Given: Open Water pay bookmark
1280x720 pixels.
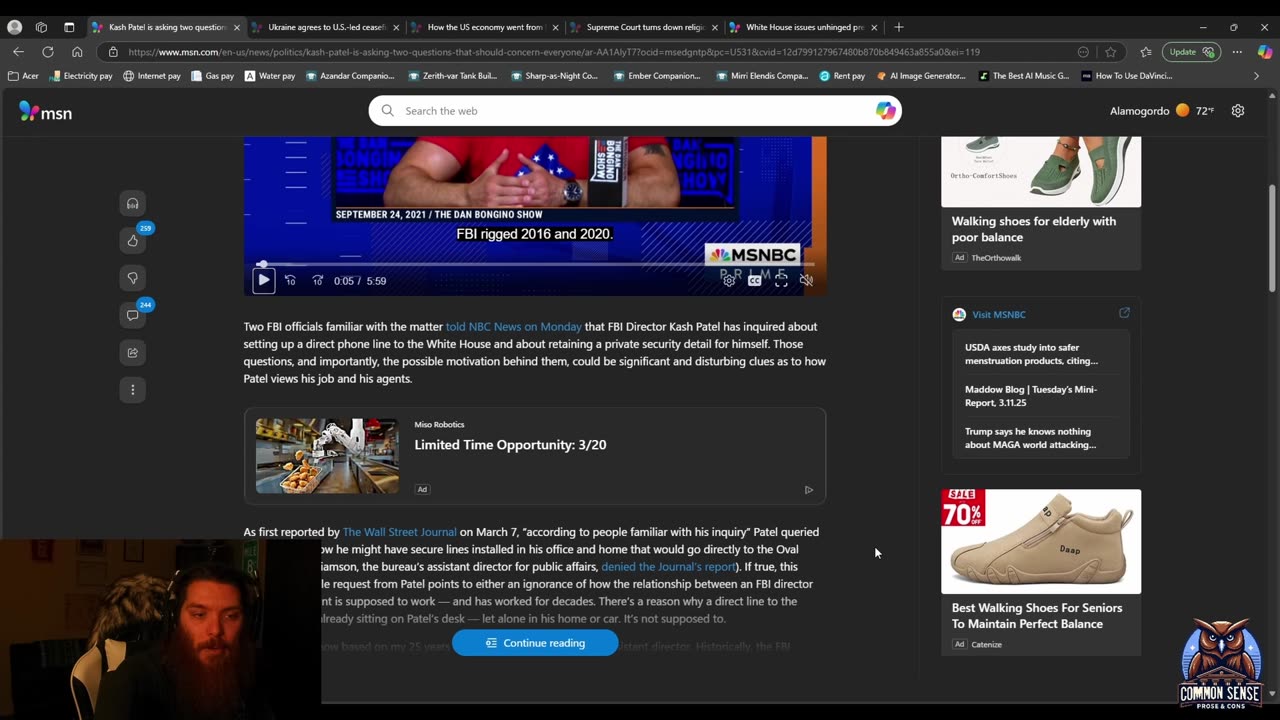Looking at the screenshot, I should 269,76.
